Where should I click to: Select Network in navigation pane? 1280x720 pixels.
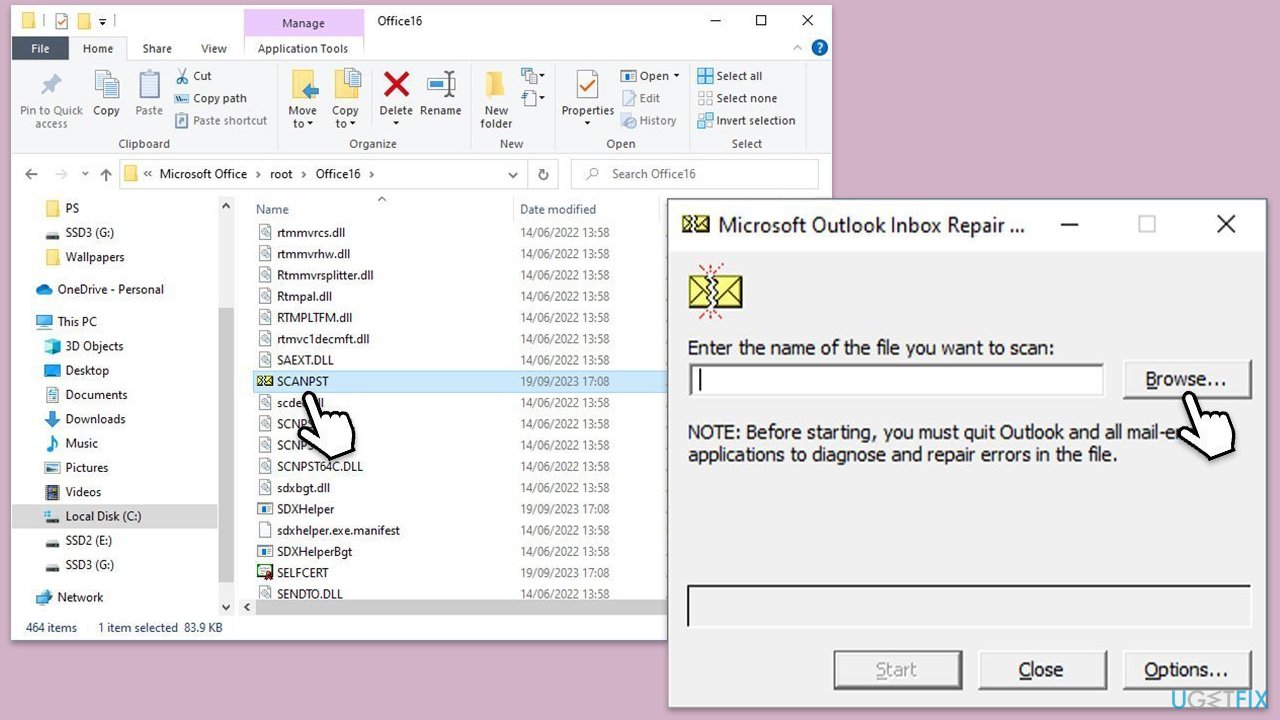point(80,597)
